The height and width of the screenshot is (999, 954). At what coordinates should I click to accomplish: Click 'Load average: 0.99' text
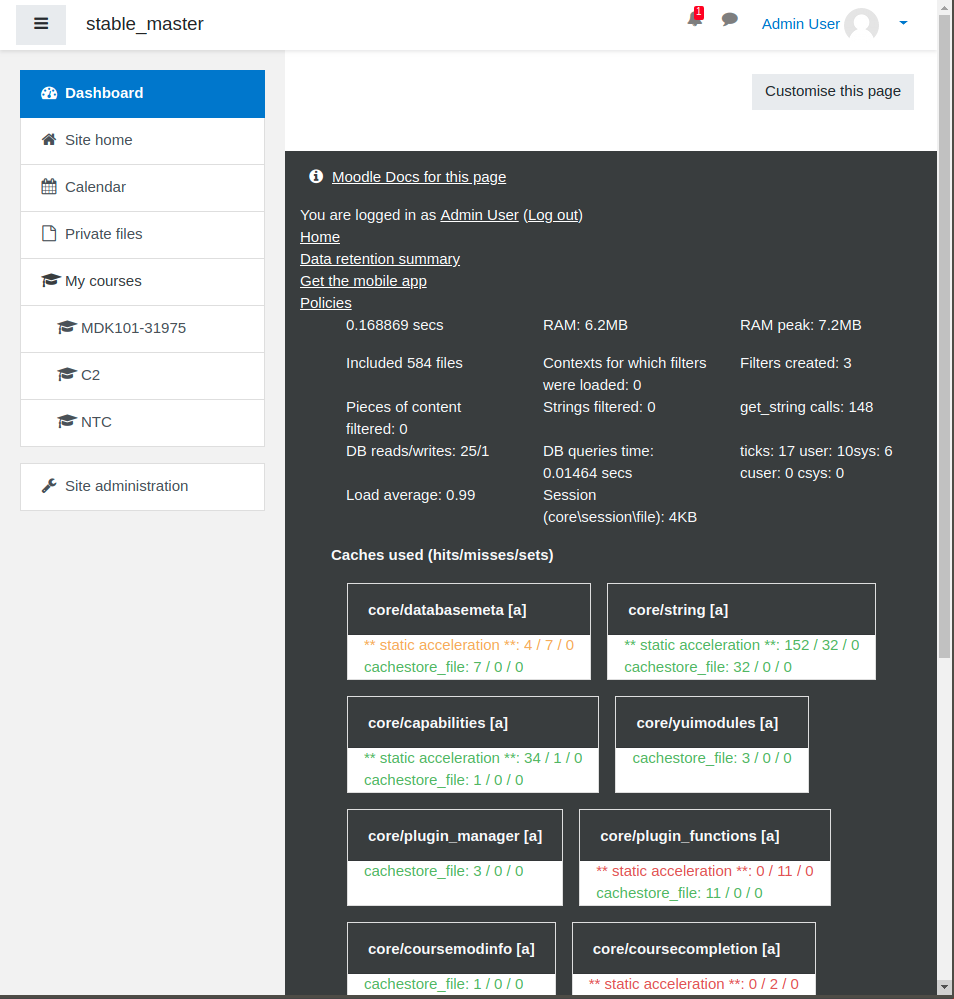click(410, 495)
